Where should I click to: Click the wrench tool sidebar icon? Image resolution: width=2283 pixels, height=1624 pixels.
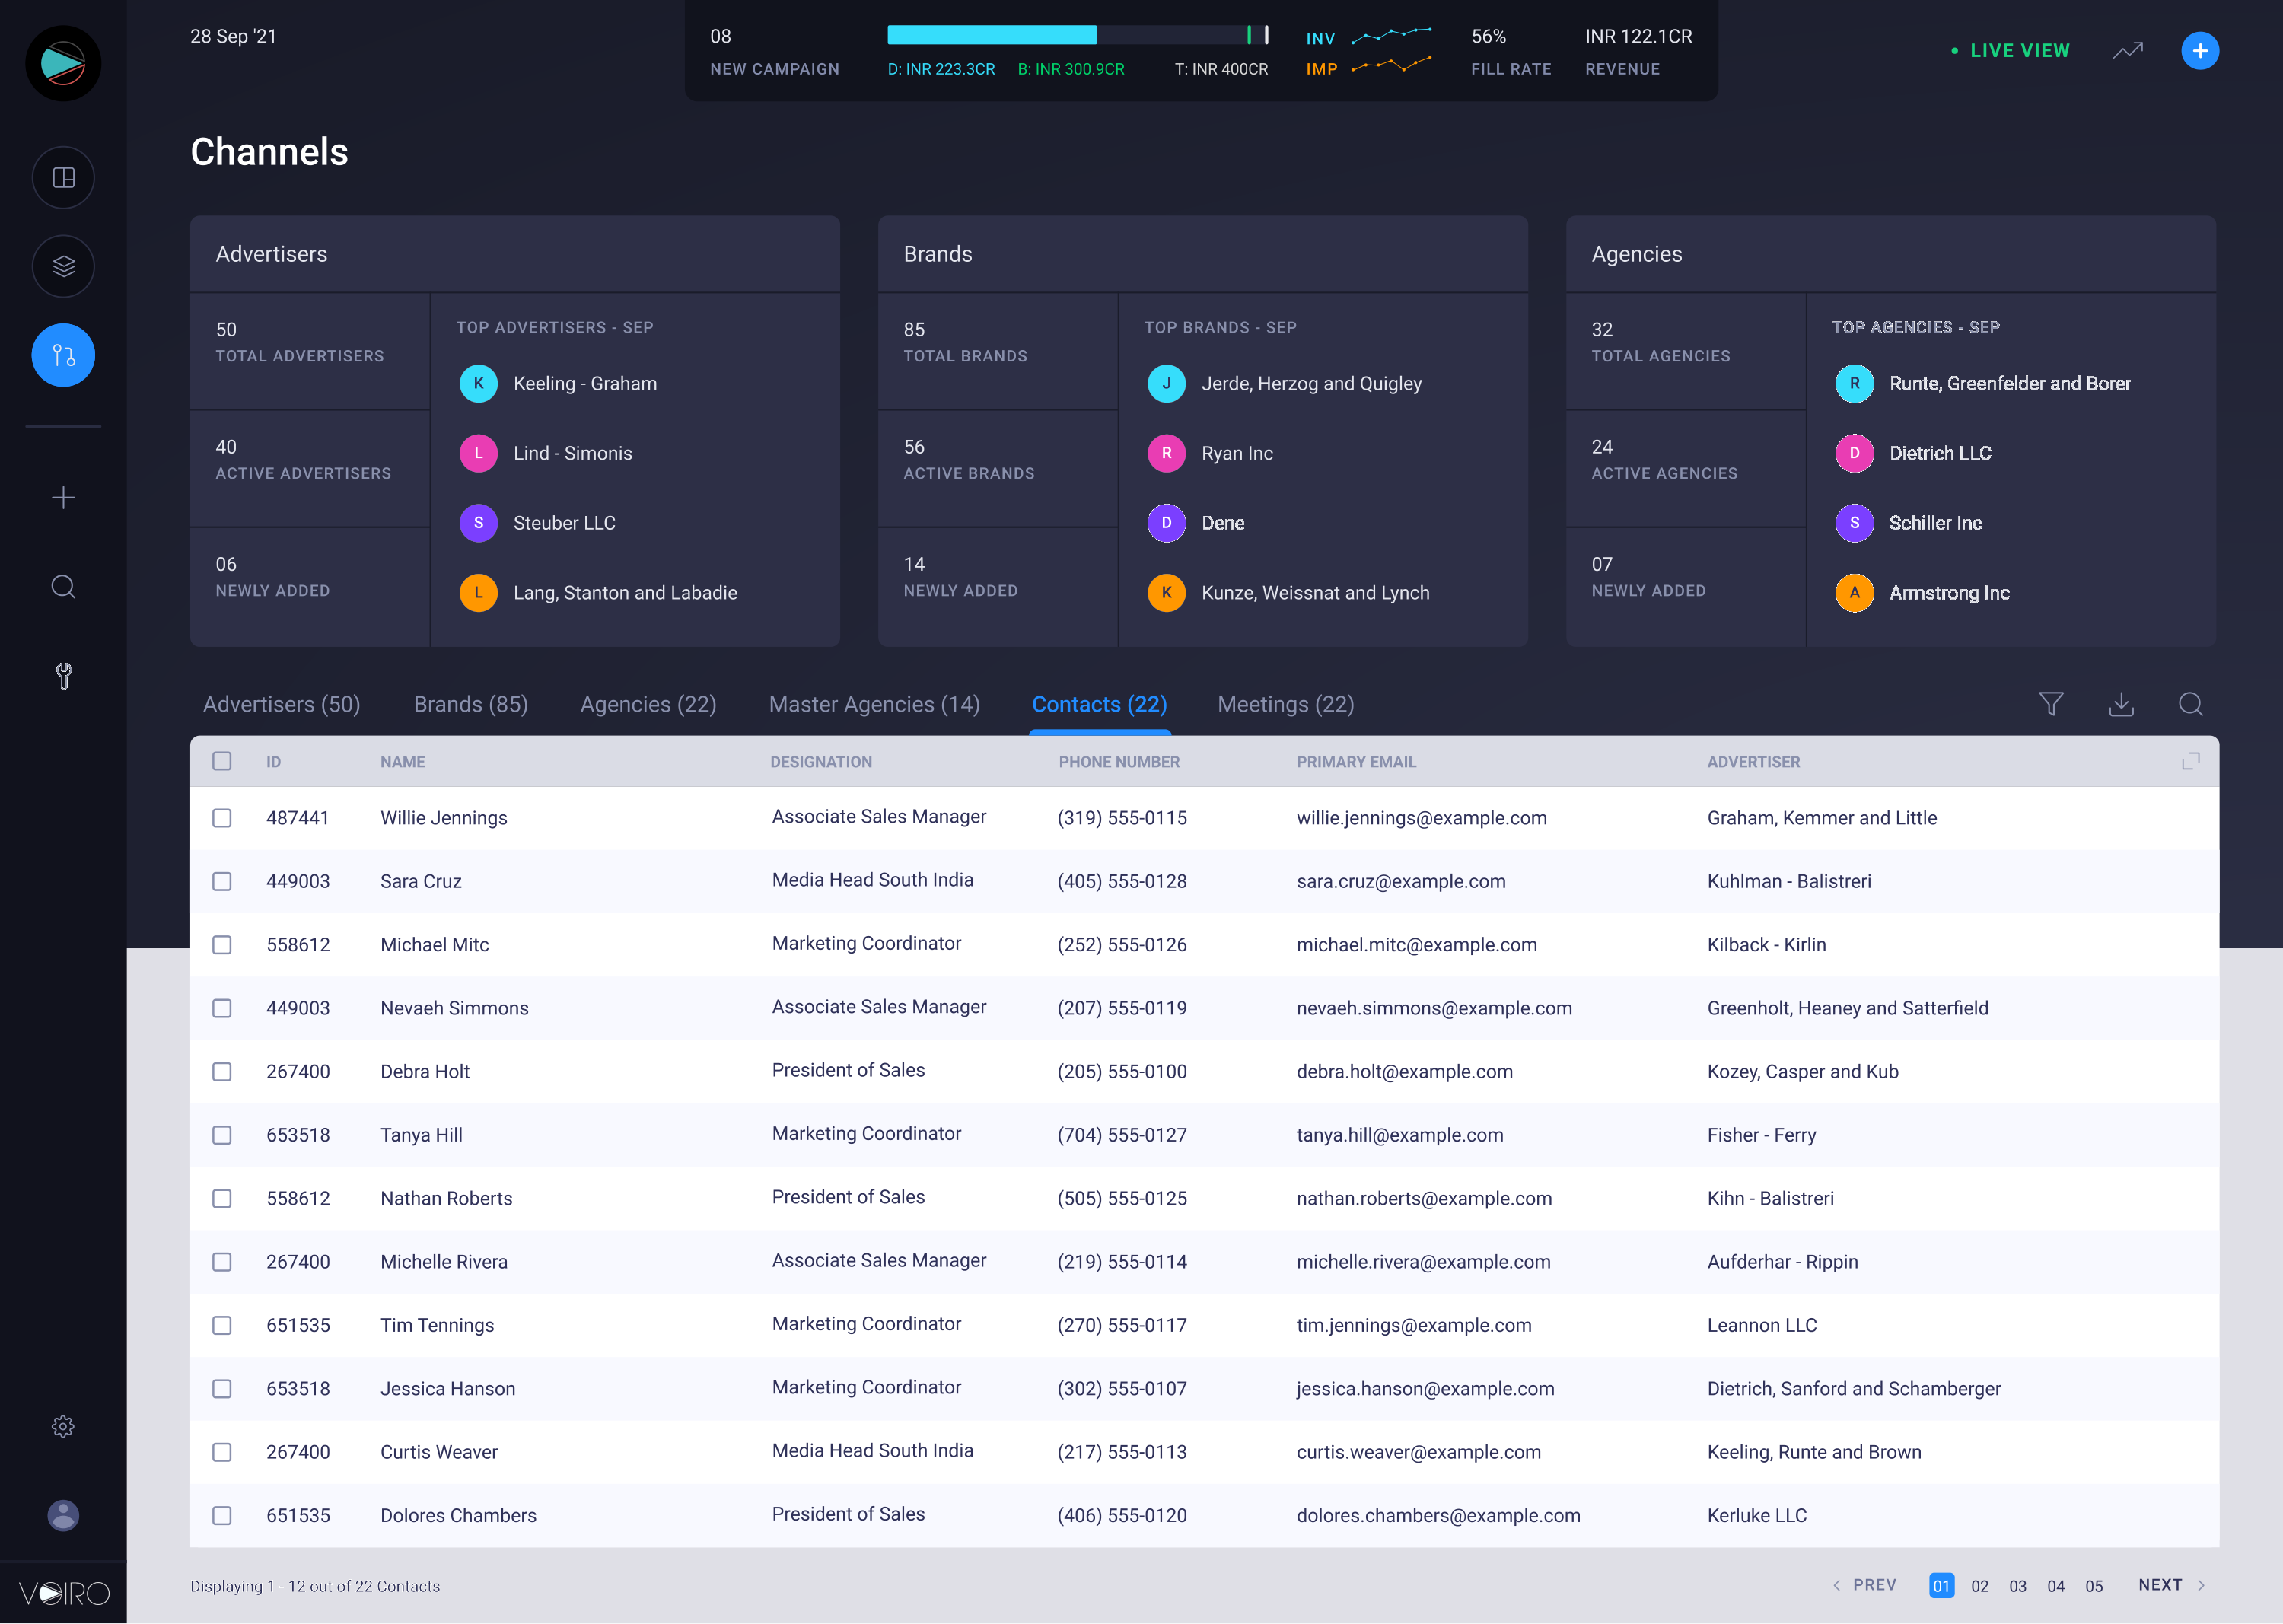(63, 676)
